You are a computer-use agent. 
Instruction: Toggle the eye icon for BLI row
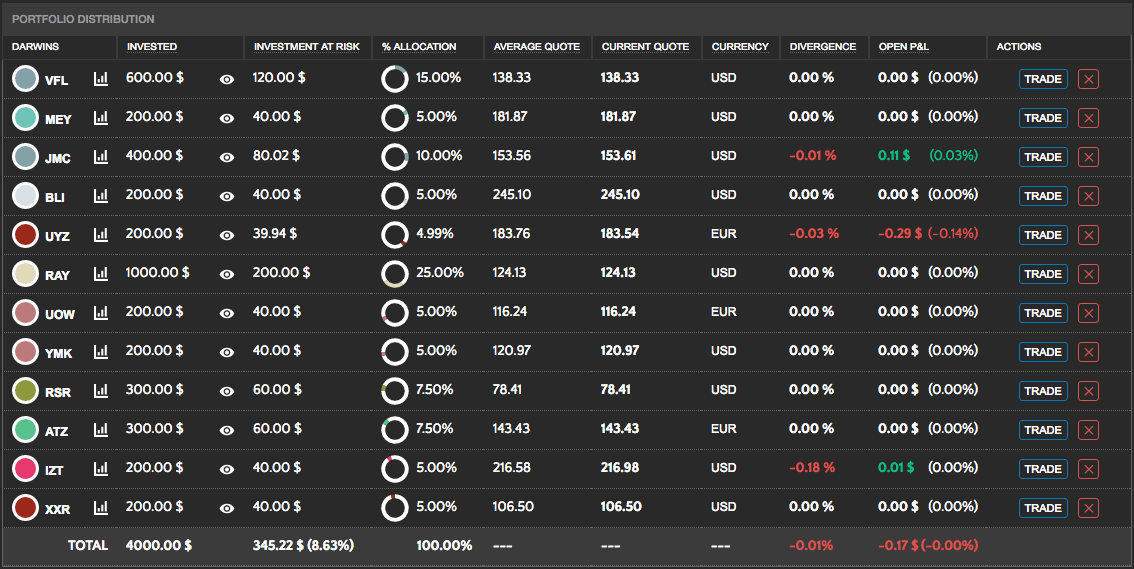227,196
